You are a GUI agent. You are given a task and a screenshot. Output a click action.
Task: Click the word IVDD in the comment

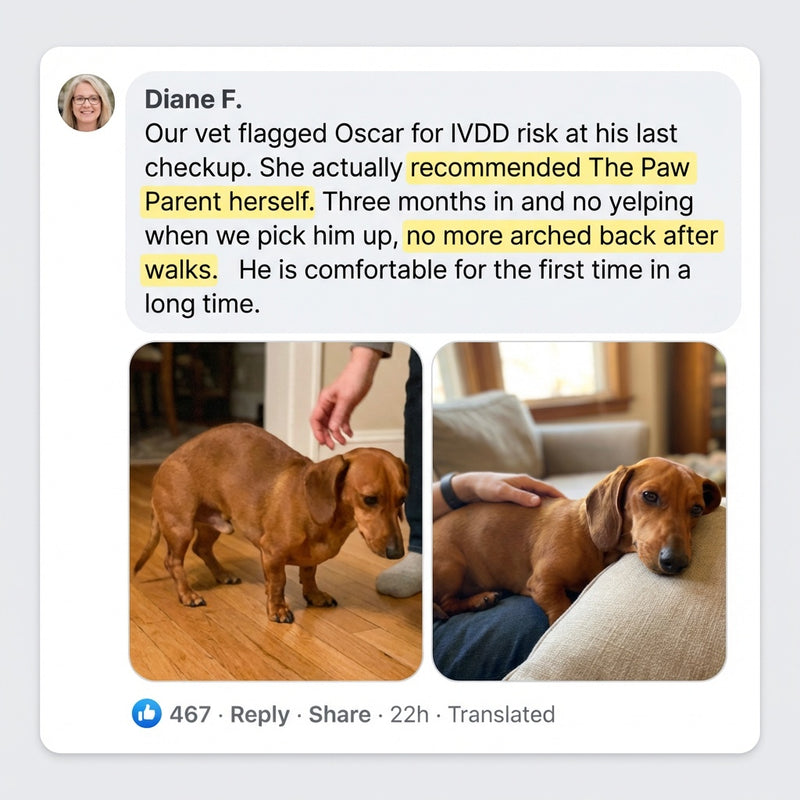tap(479, 134)
